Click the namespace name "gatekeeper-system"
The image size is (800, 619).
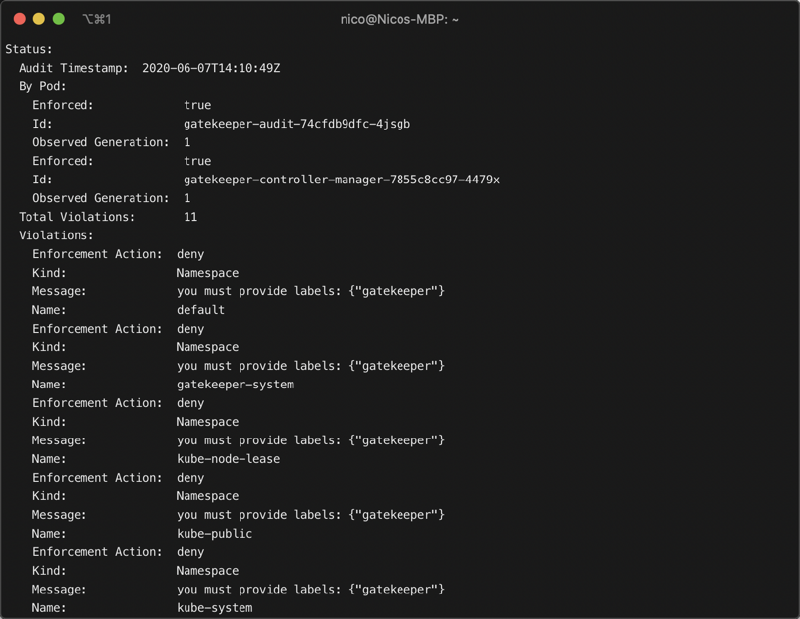point(235,385)
